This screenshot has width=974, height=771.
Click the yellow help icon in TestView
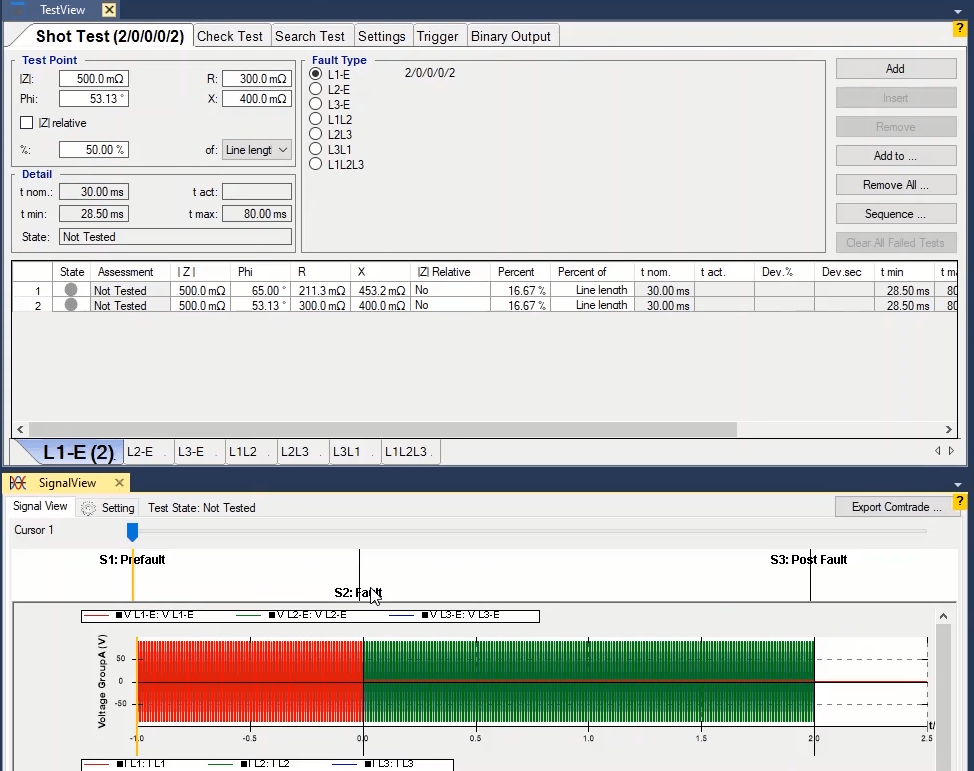[x=960, y=29]
